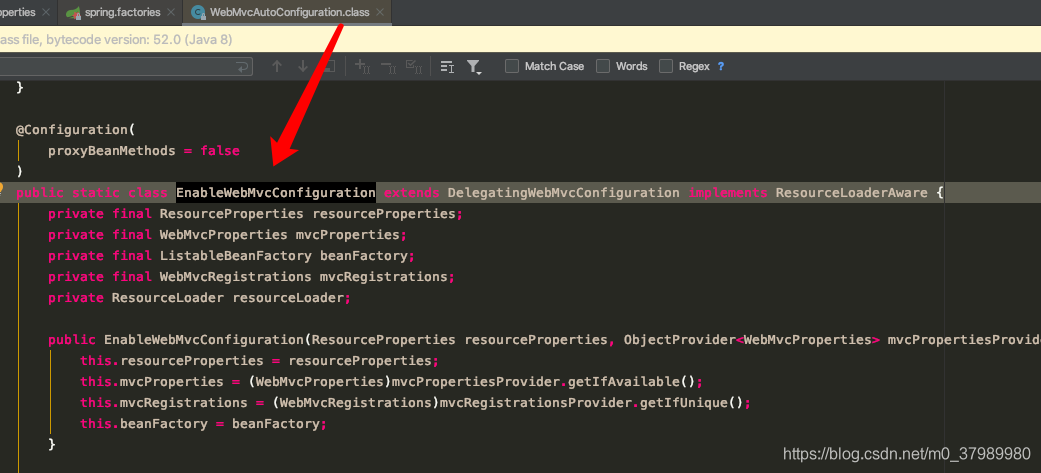This screenshot has width=1041, height=473.
Task: Add selection for next occurrence icon
Action: coord(362,66)
